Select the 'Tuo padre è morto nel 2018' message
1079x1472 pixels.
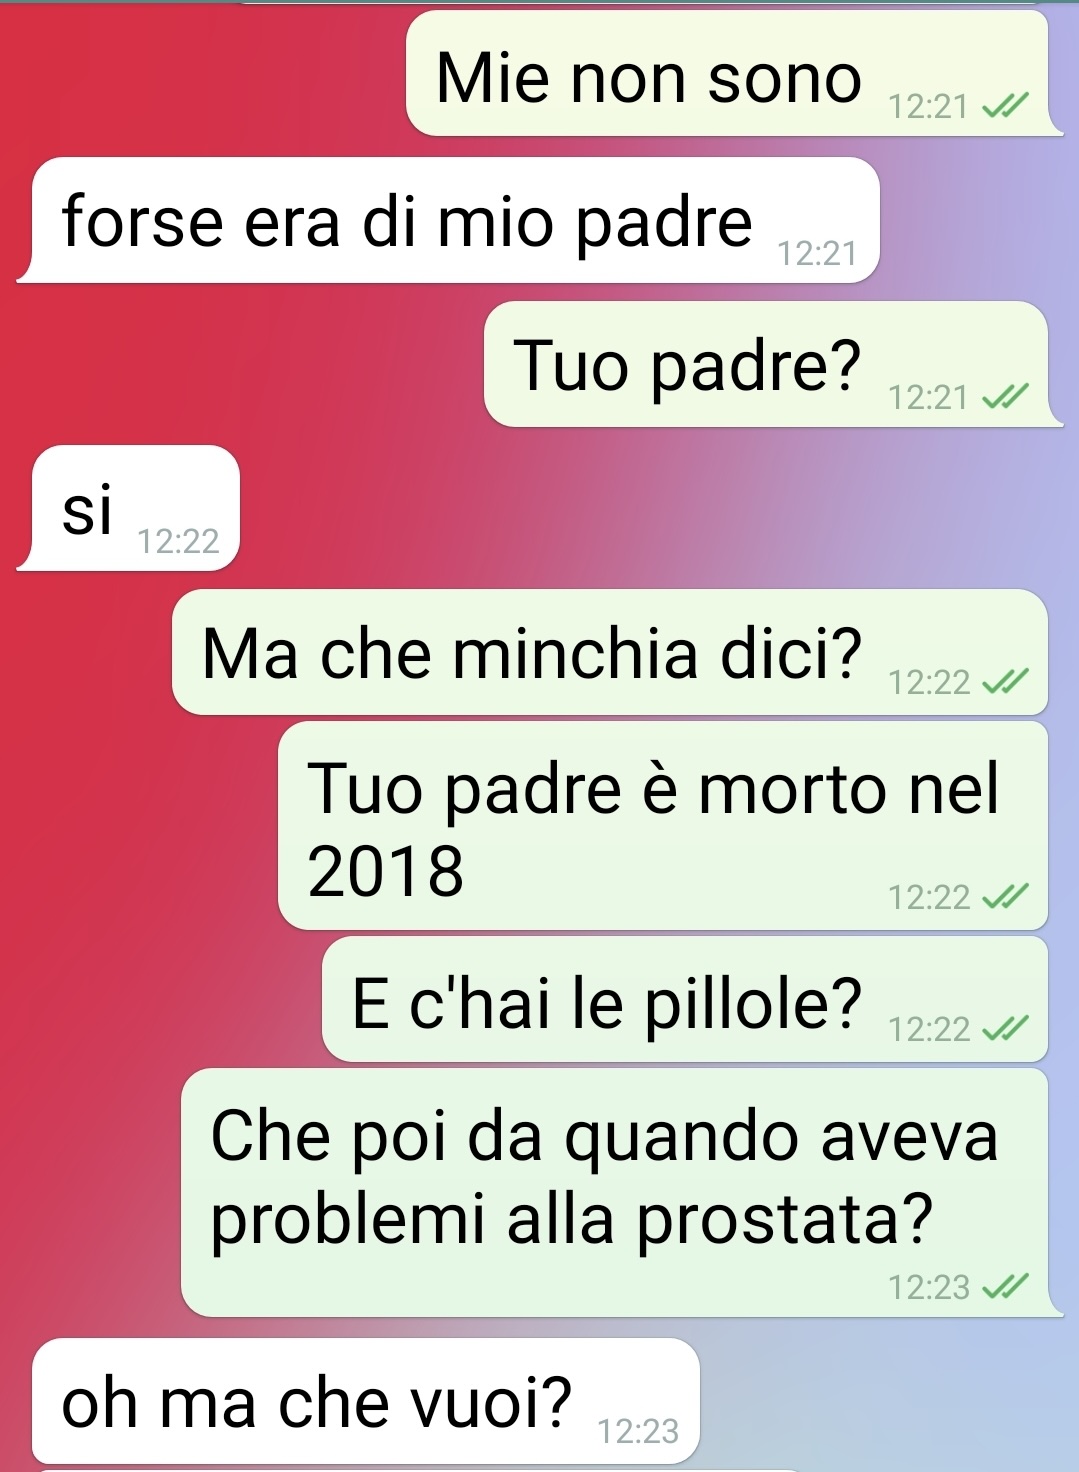[663, 826]
